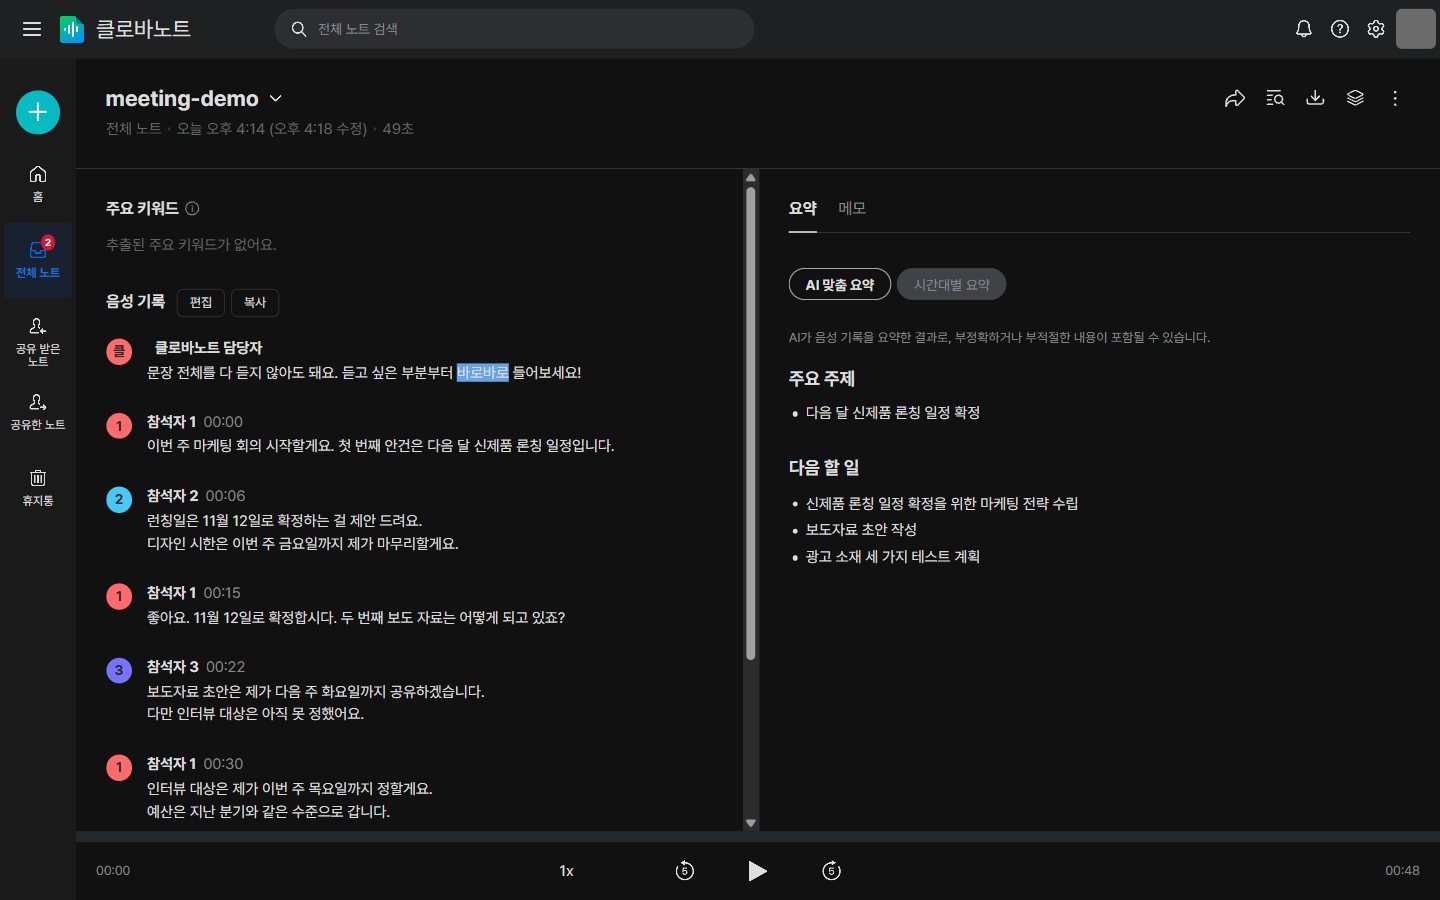Create a new note with plus button
The height and width of the screenshot is (900, 1440).
tap(38, 112)
